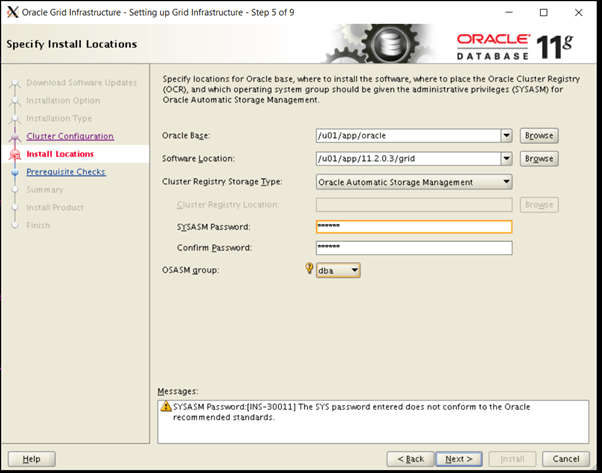
Task: Click into the Confirm Password field
Action: [x=413, y=248]
